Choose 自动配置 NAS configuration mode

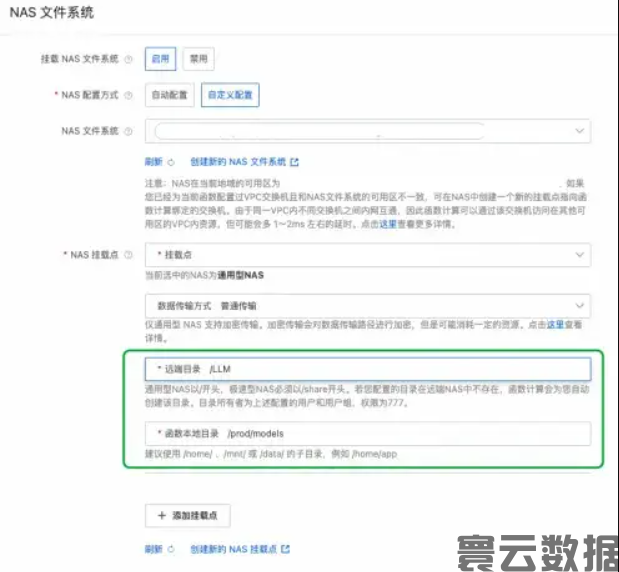170,95
